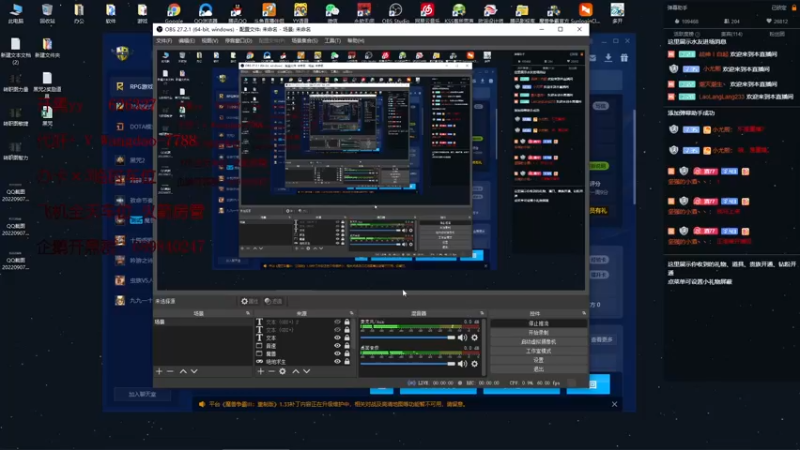Viewport: 800px width, 450px height.
Task: Open the 回收站 recycle bin icon
Action: coord(47,13)
